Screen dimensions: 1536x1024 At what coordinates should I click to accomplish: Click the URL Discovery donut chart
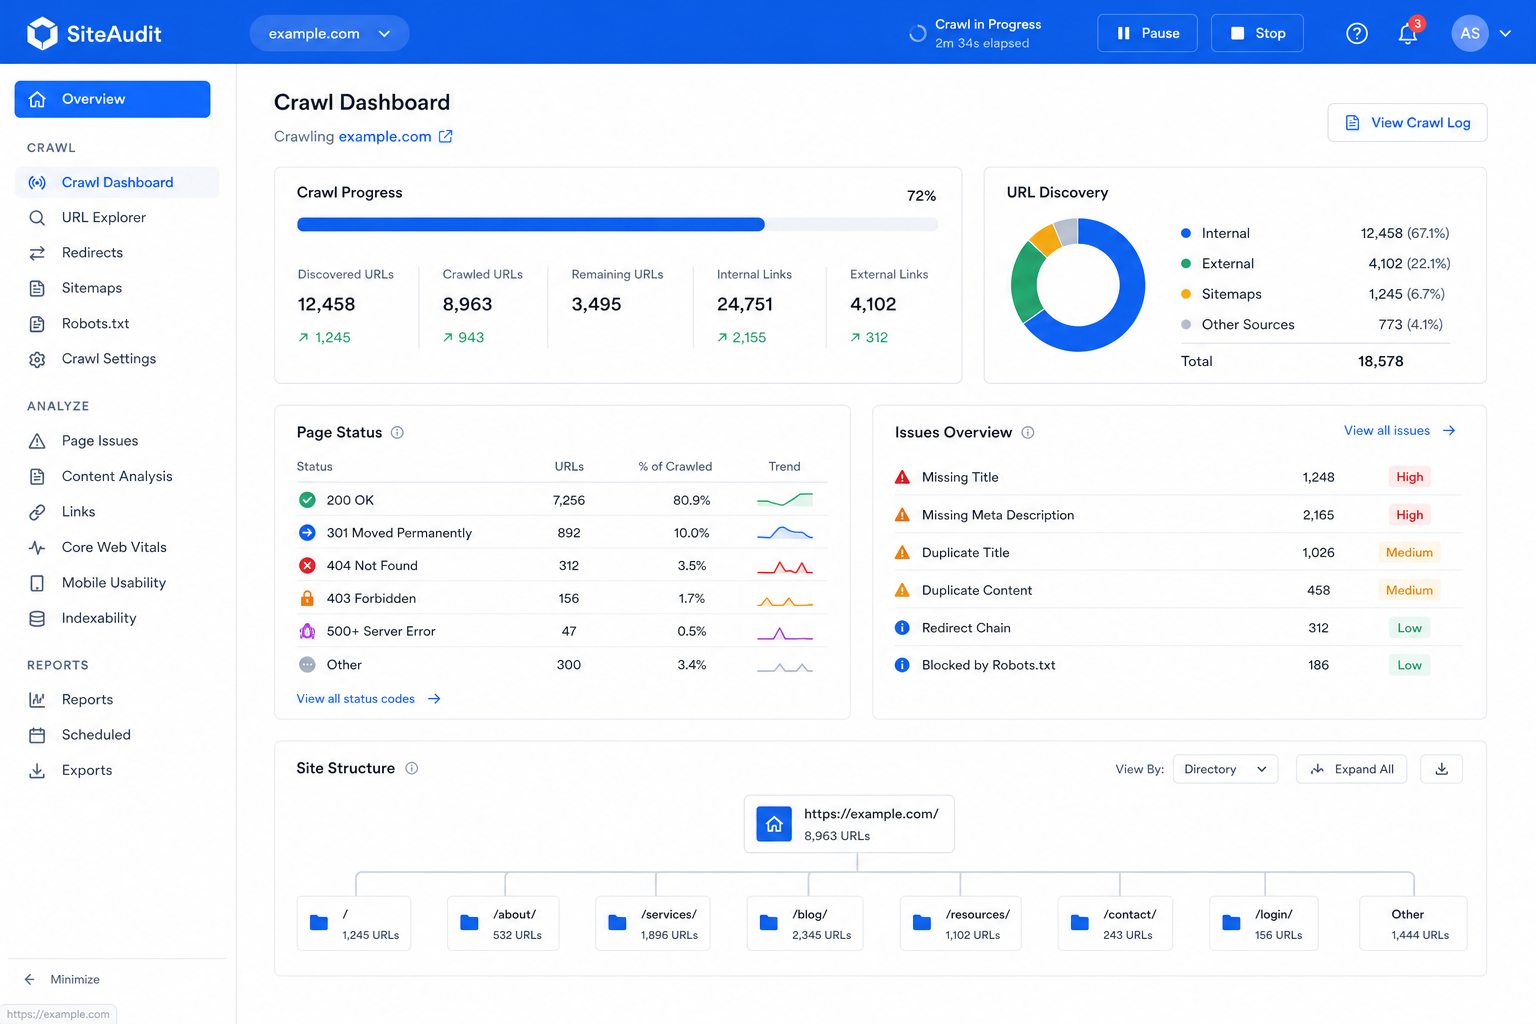[1078, 285]
